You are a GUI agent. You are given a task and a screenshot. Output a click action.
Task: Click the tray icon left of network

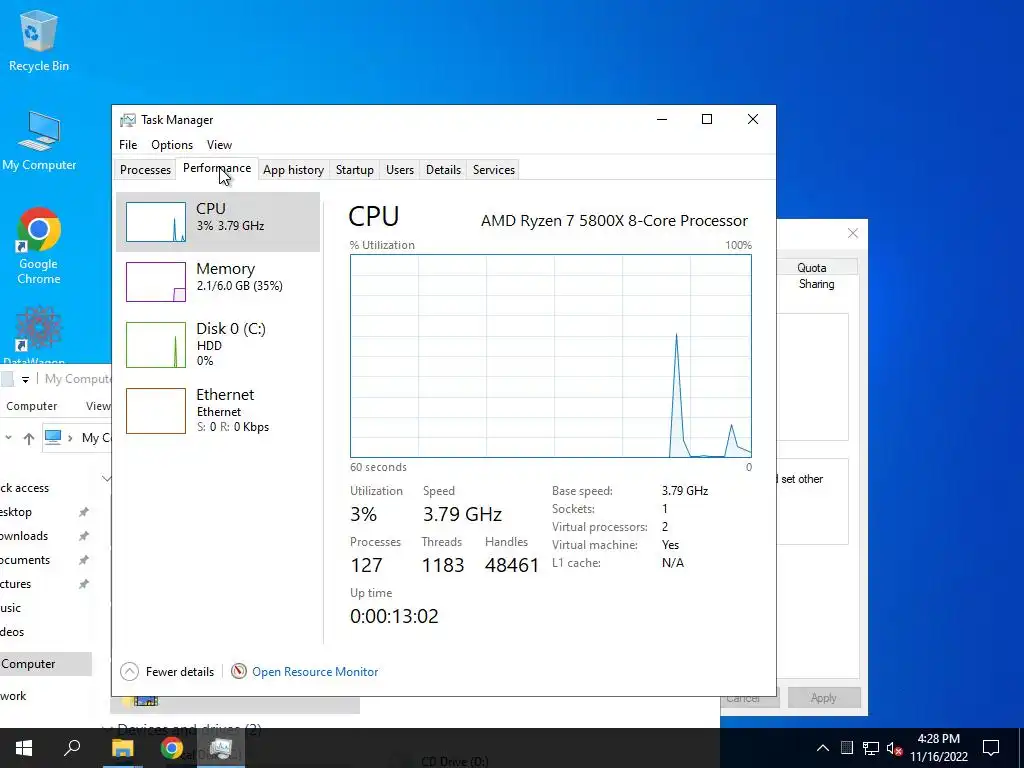(847, 748)
